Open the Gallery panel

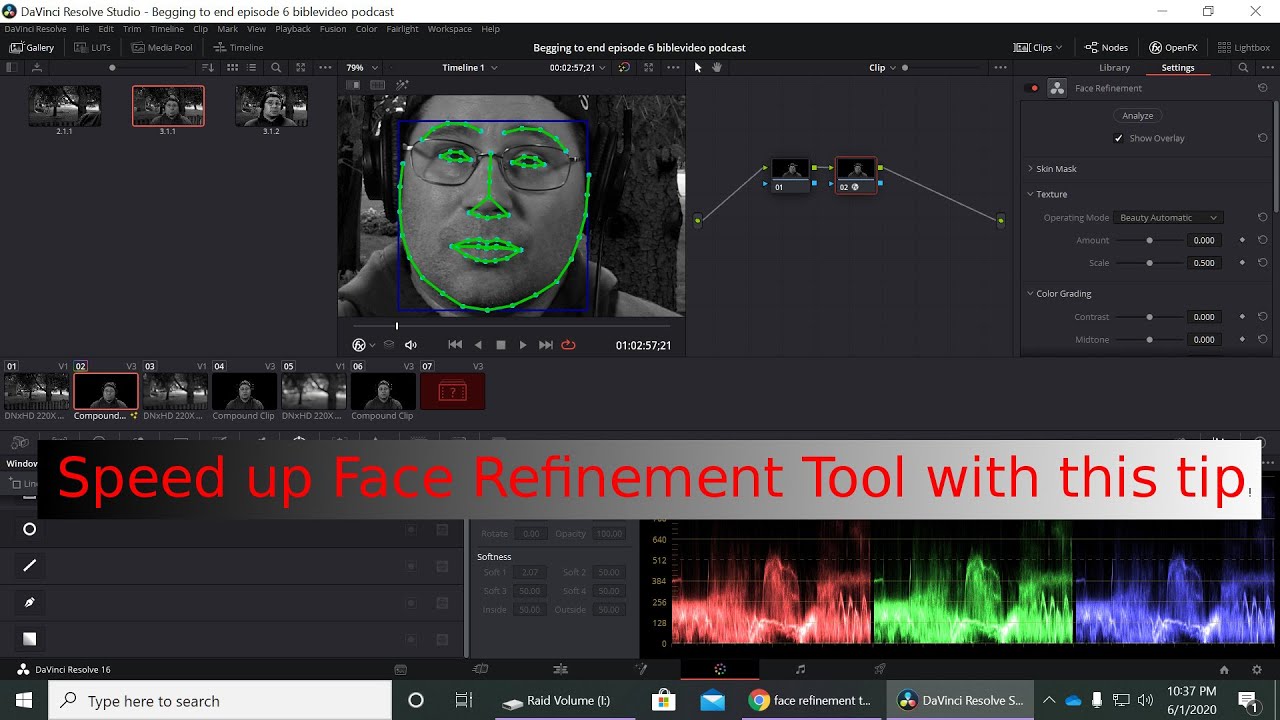point(32,47)
